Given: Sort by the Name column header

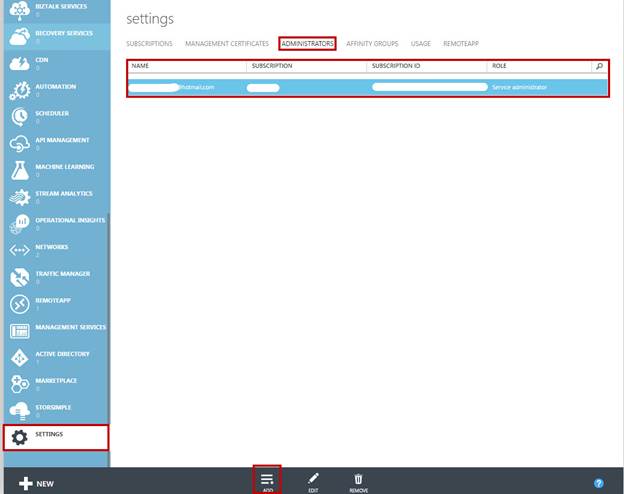Looking at the screenshot, I should [140, 66].
